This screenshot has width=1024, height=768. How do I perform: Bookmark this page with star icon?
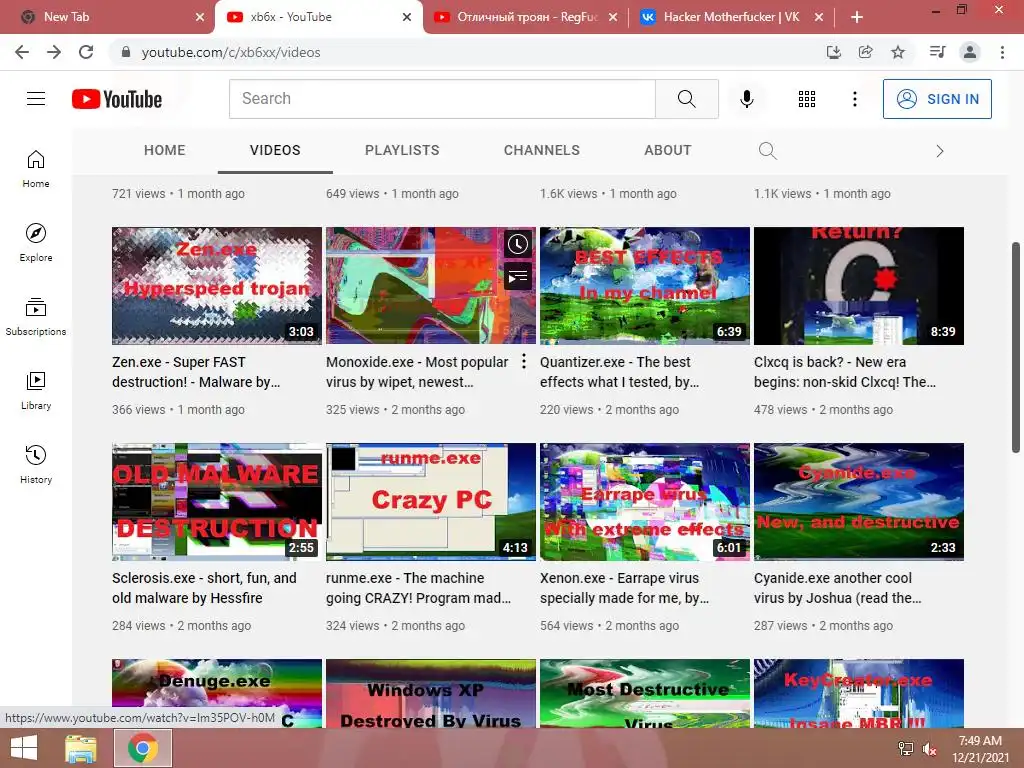898,52
